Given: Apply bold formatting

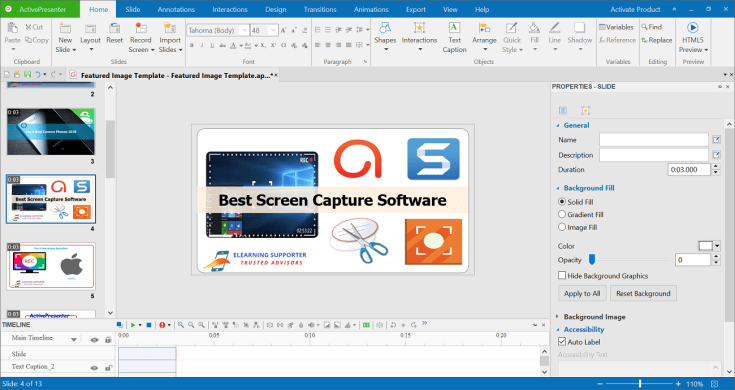Looking at the screenshot, I should pyautogui.click(x=192, y=45).
